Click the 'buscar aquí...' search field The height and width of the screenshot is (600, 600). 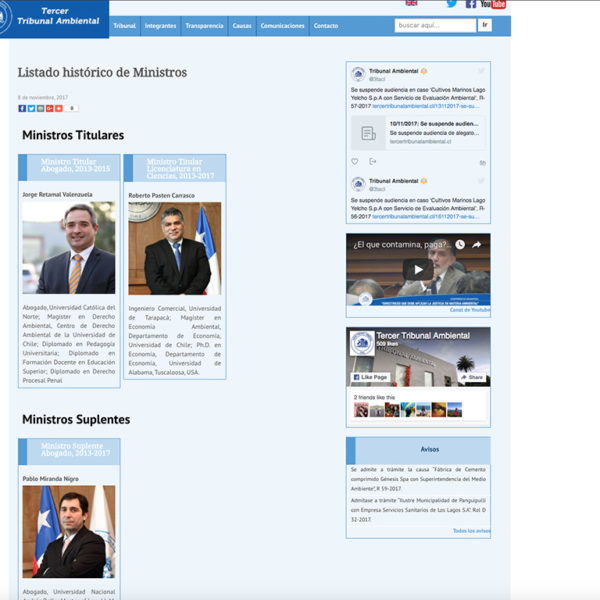point(434,25)
